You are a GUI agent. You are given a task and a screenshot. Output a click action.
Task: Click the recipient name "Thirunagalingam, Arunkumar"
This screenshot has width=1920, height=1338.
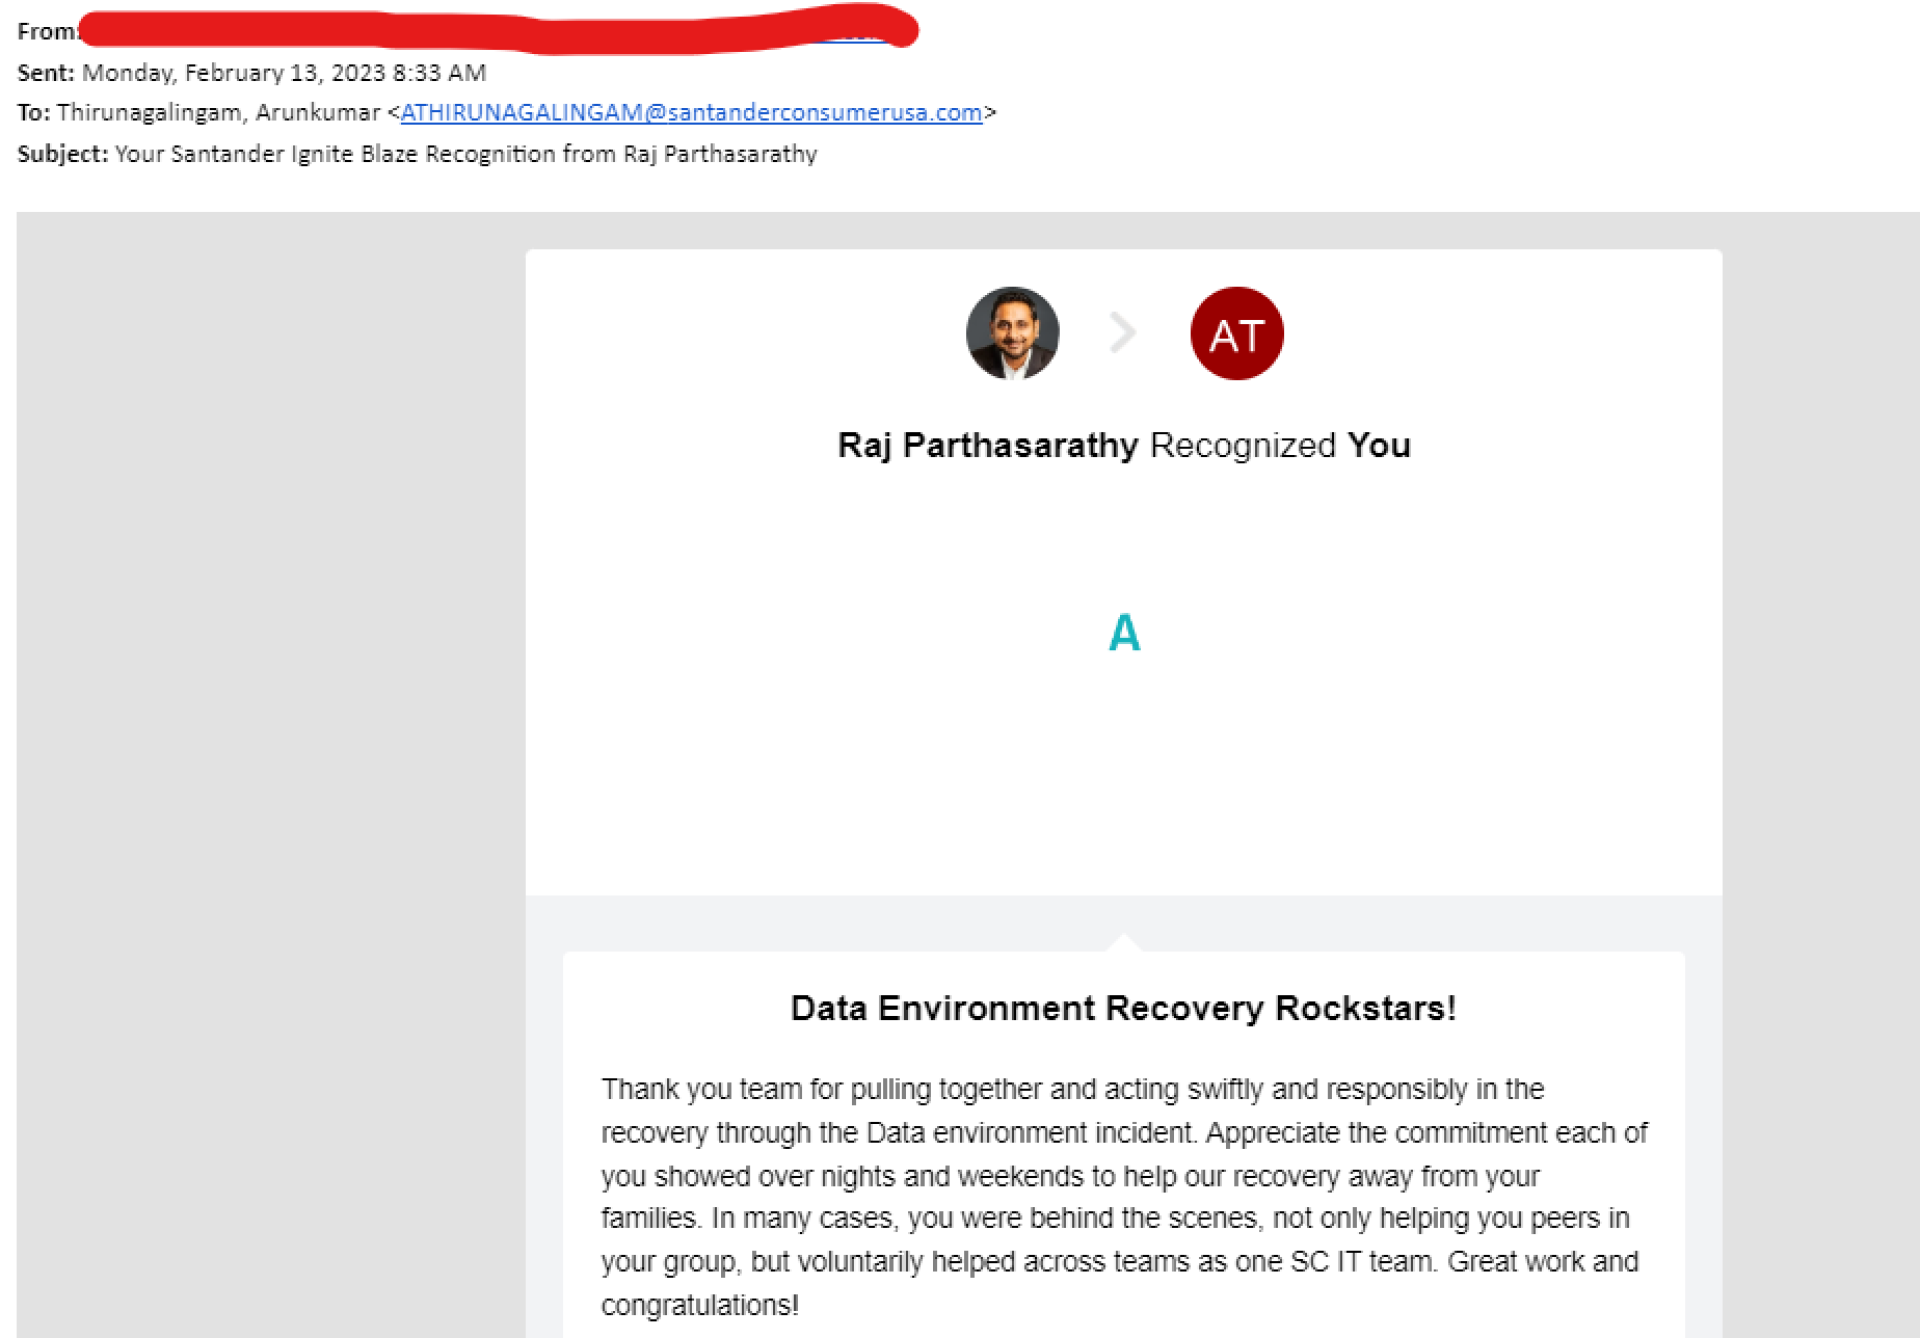pyautogui.click(x=219, y=113)
